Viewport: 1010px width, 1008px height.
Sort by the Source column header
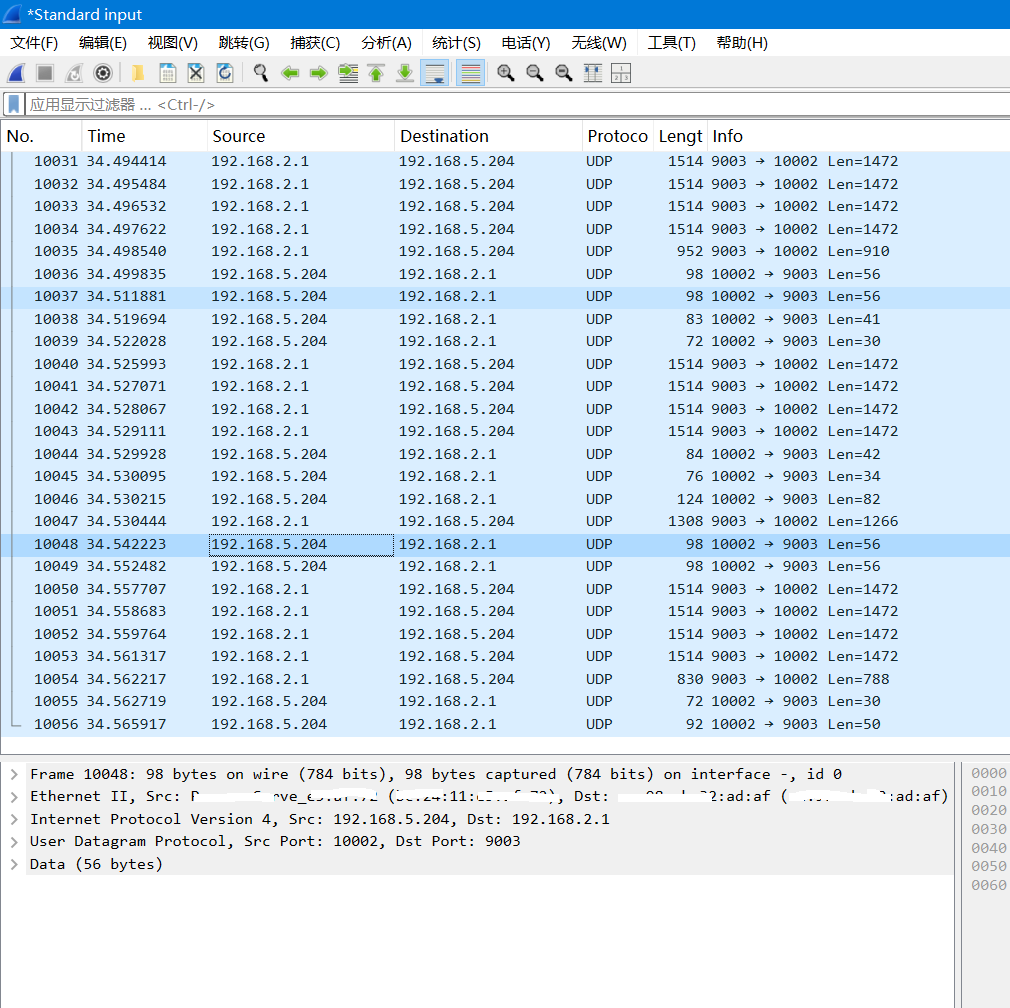point(301,136)
